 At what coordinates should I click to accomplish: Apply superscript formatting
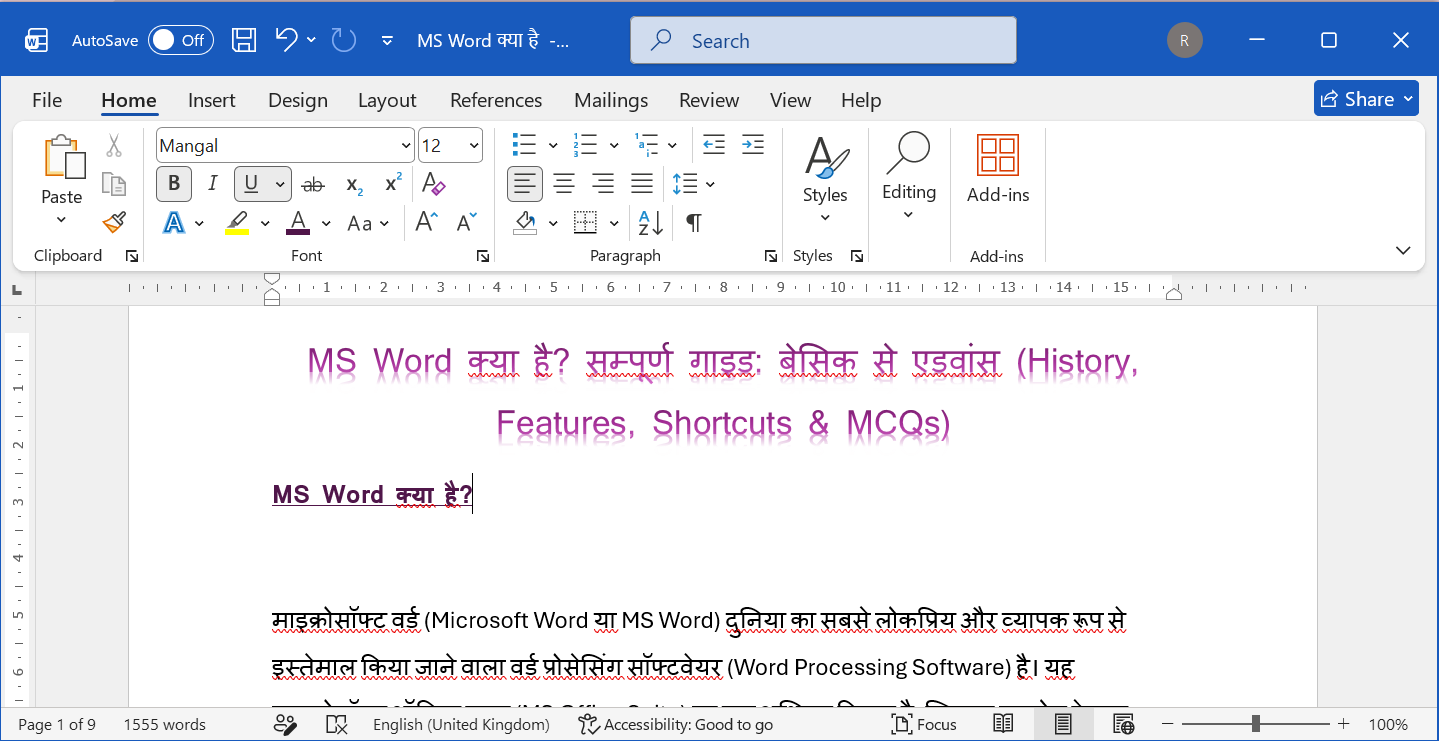393,184
